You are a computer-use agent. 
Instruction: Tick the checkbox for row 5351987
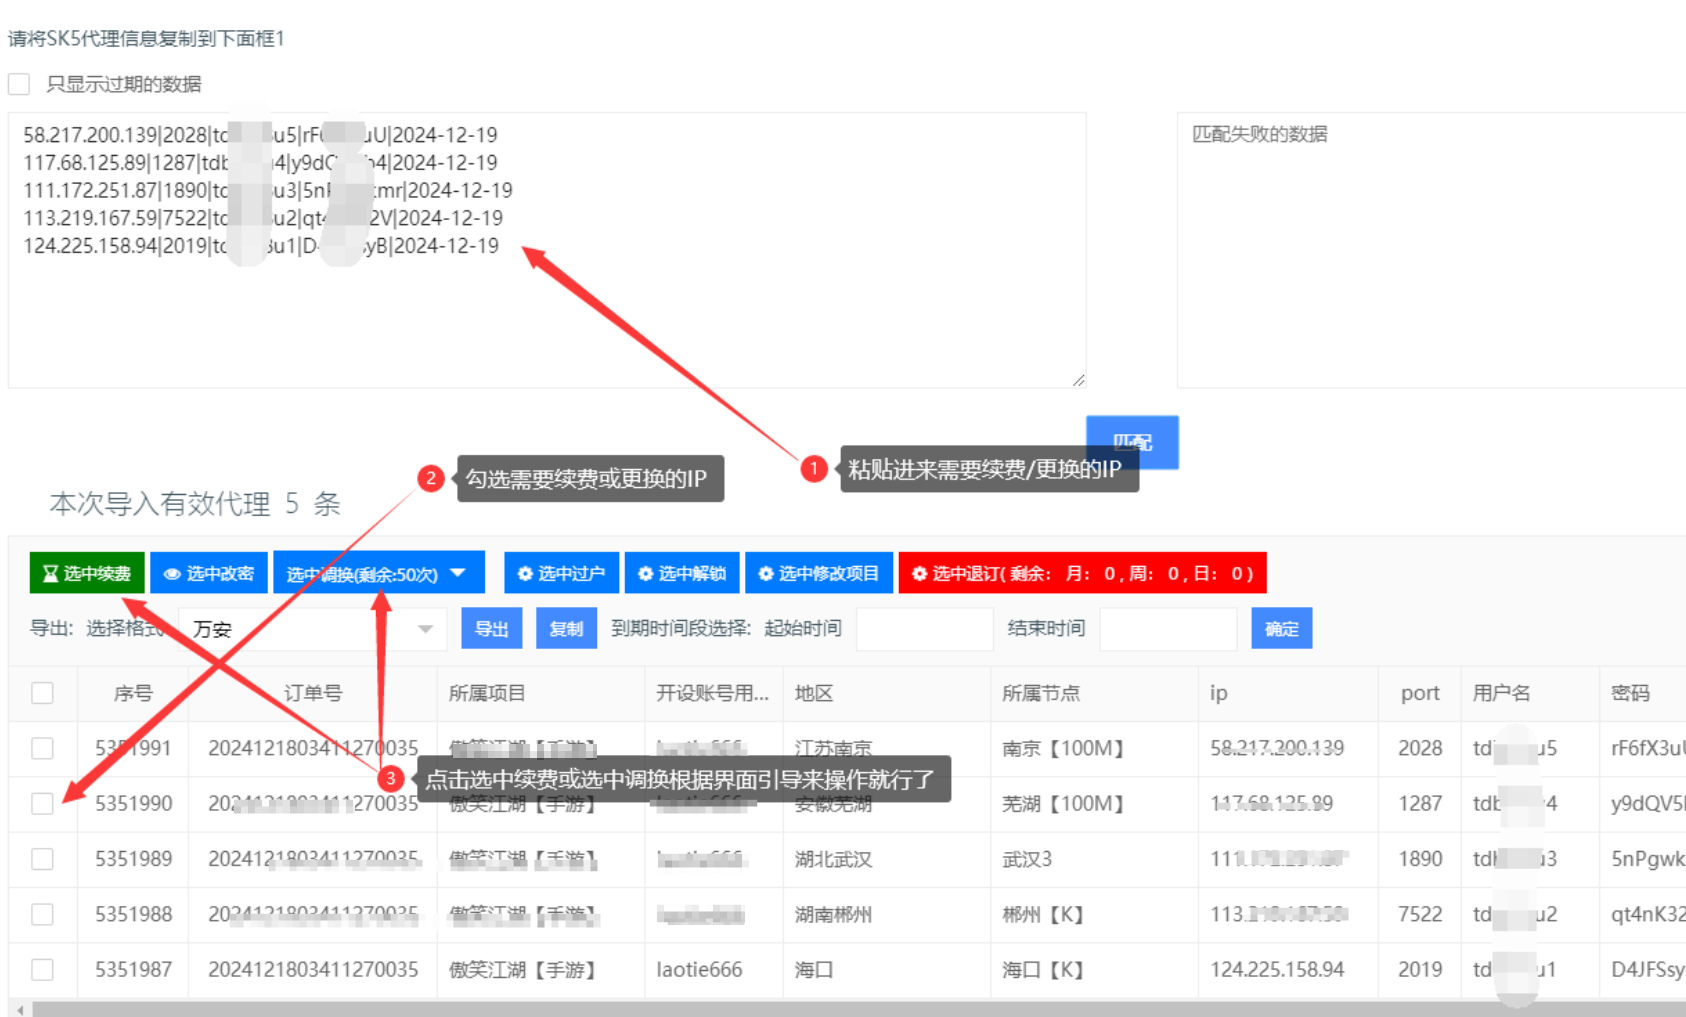pyautogui.click(x=42, y=969)
